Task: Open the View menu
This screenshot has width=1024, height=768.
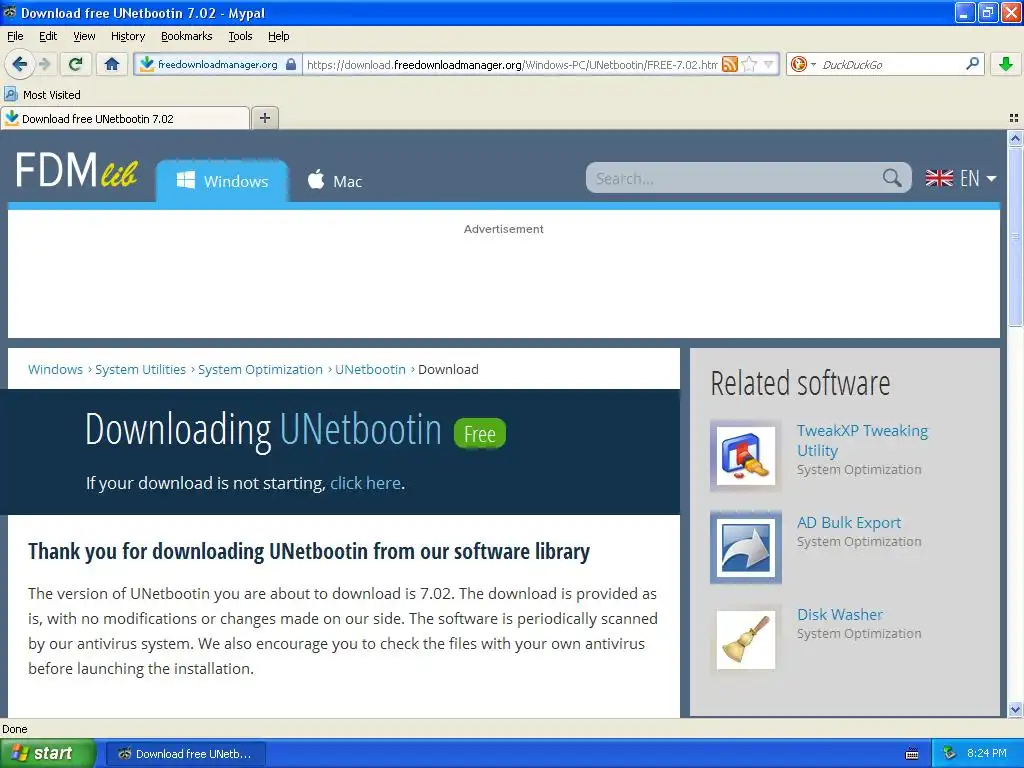Action: click(x=84, y=36)
